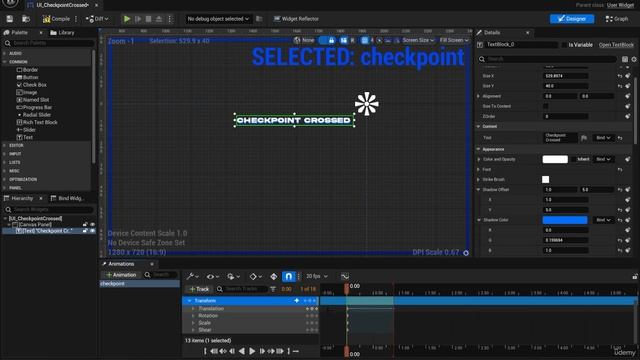Start Play in Editor with the green arrow

127,19
